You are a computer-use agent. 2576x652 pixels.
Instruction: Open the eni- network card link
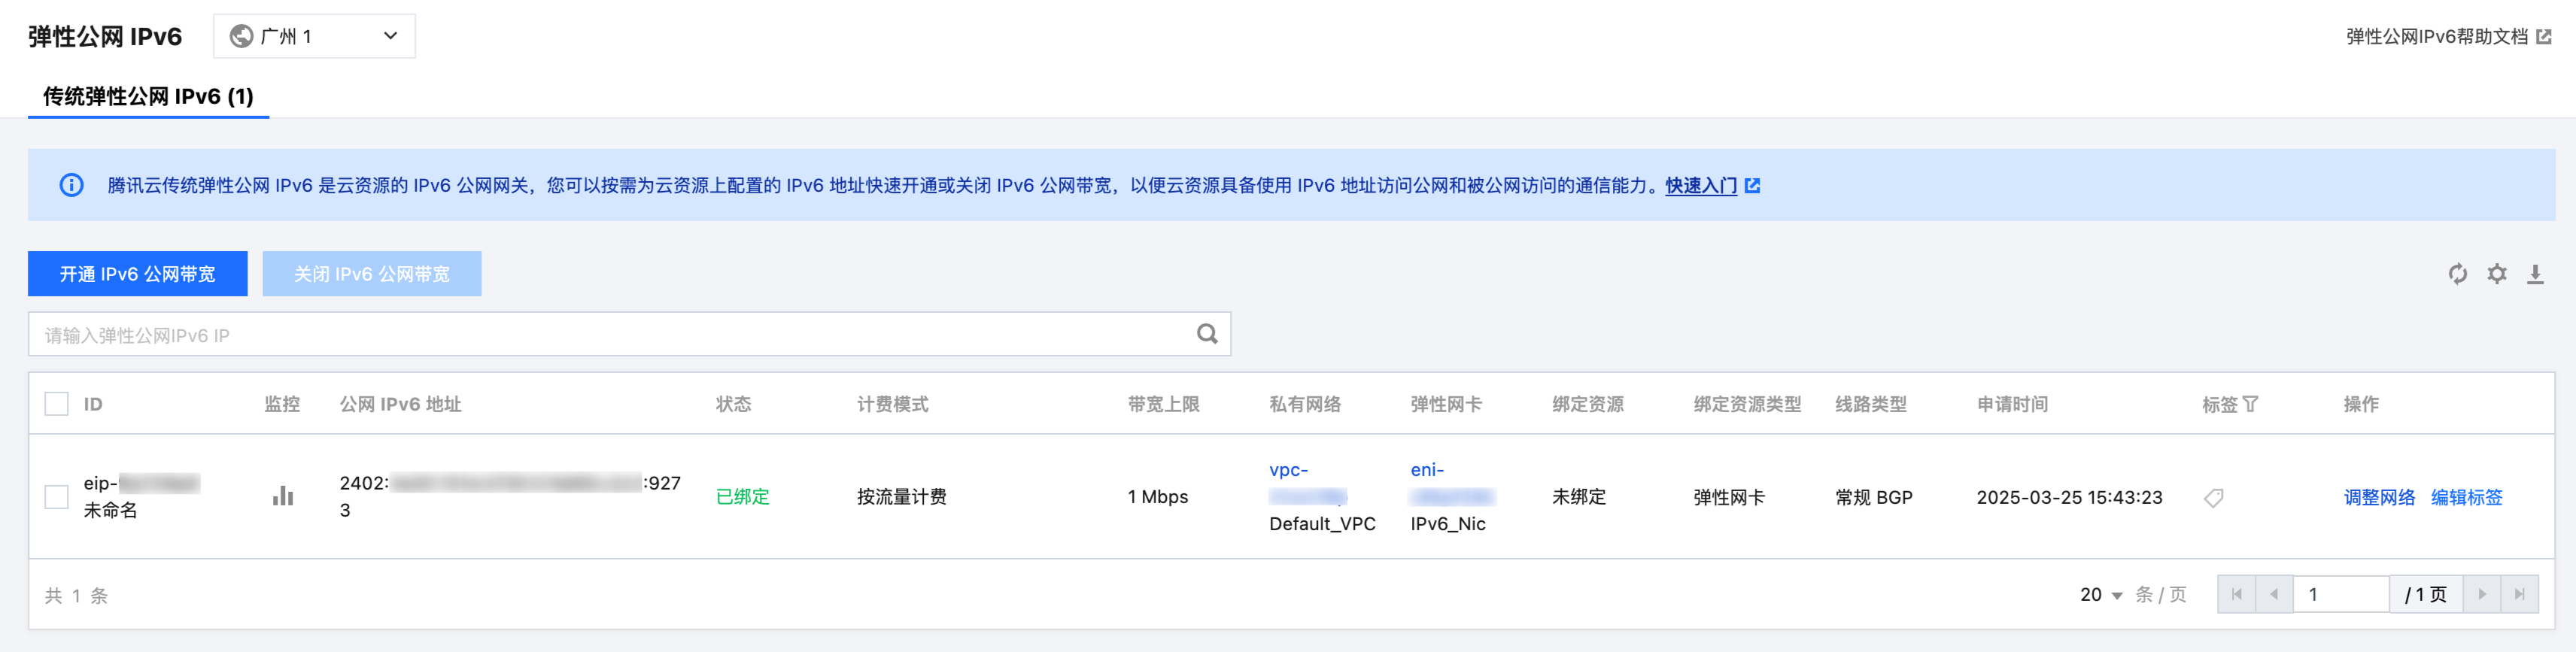(x=1452, y=483)
